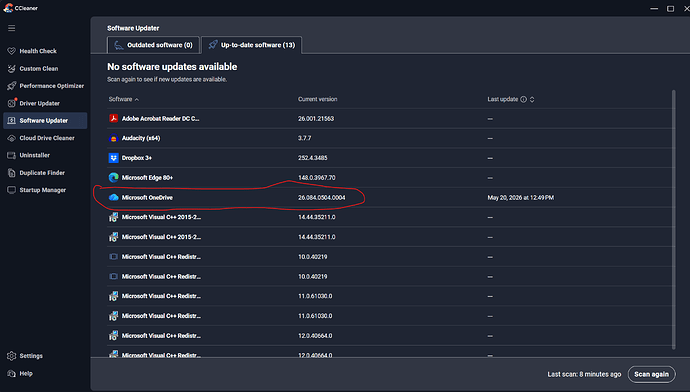Viewport: 690px width, 392px height.
Task: Select the Adobe Acrobat Reader DC row
Action: pos(391,118)
